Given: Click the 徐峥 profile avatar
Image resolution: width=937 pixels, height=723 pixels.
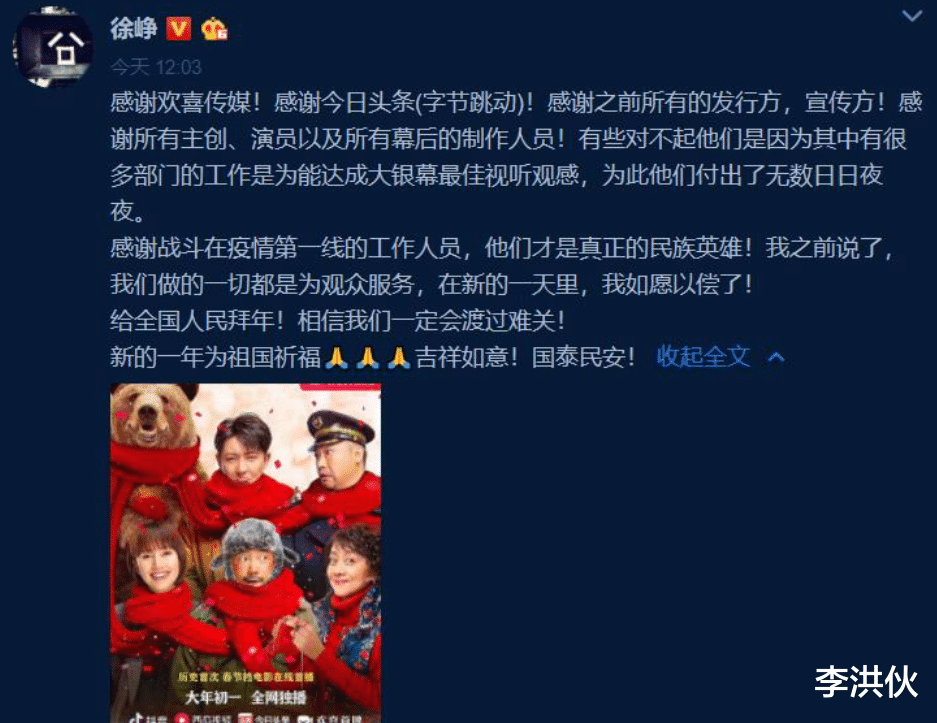Looking at the screenshot, I should coord(53,48).
